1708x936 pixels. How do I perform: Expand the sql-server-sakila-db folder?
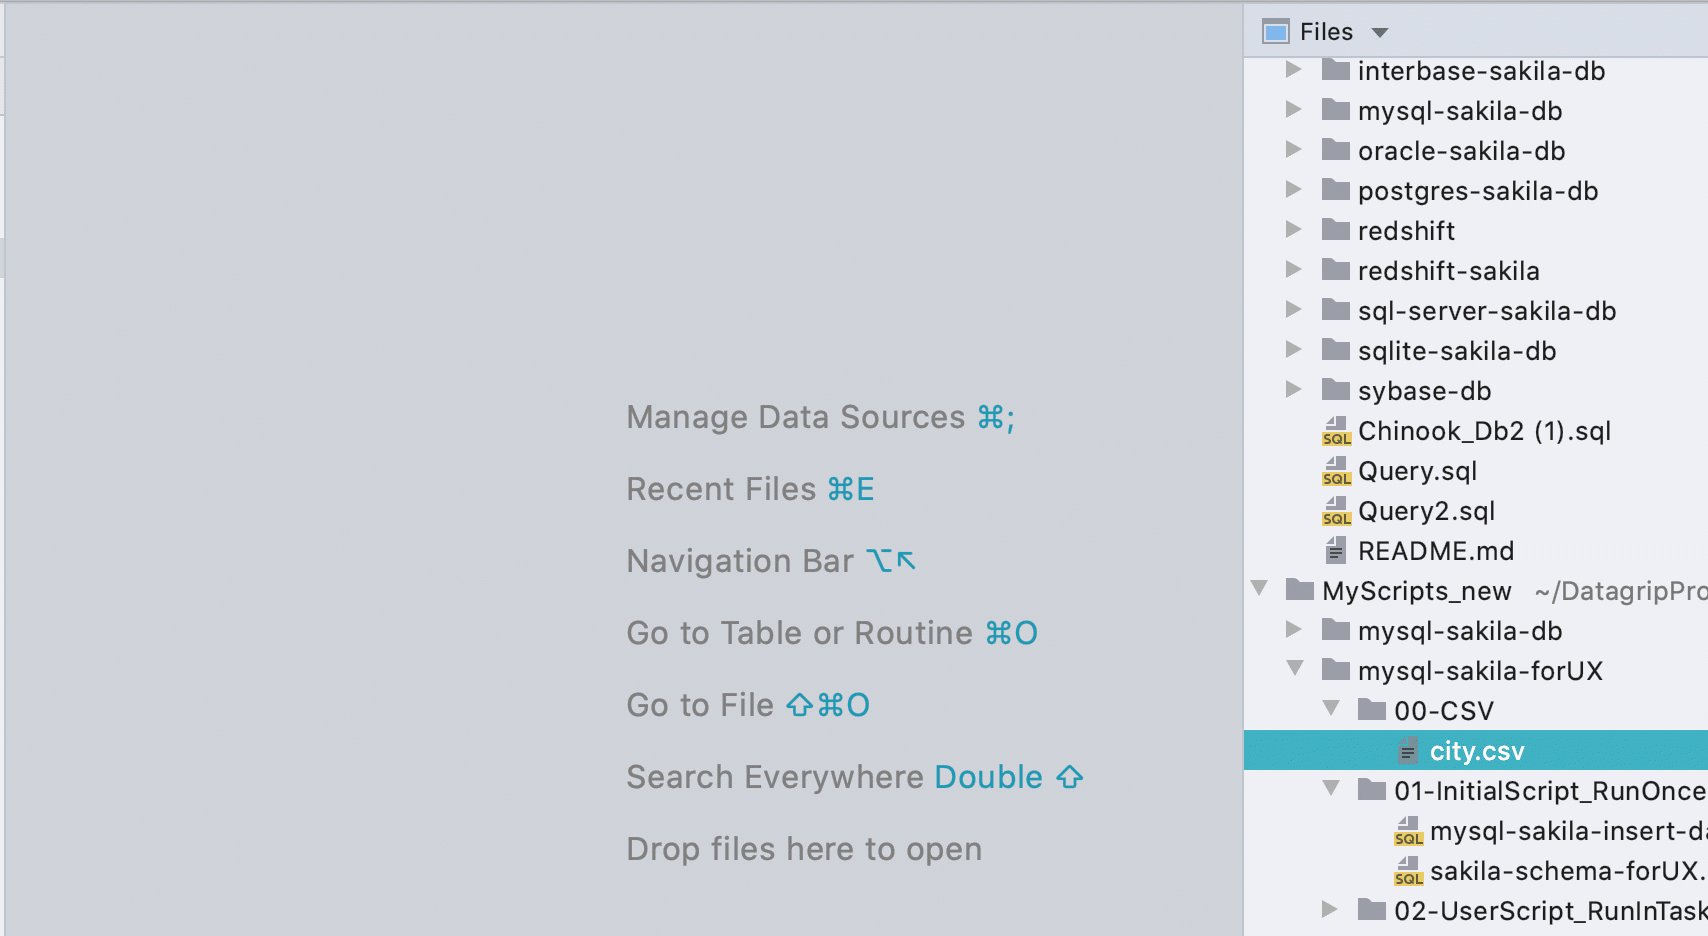pyautogui.click(x=1293, y=310)
